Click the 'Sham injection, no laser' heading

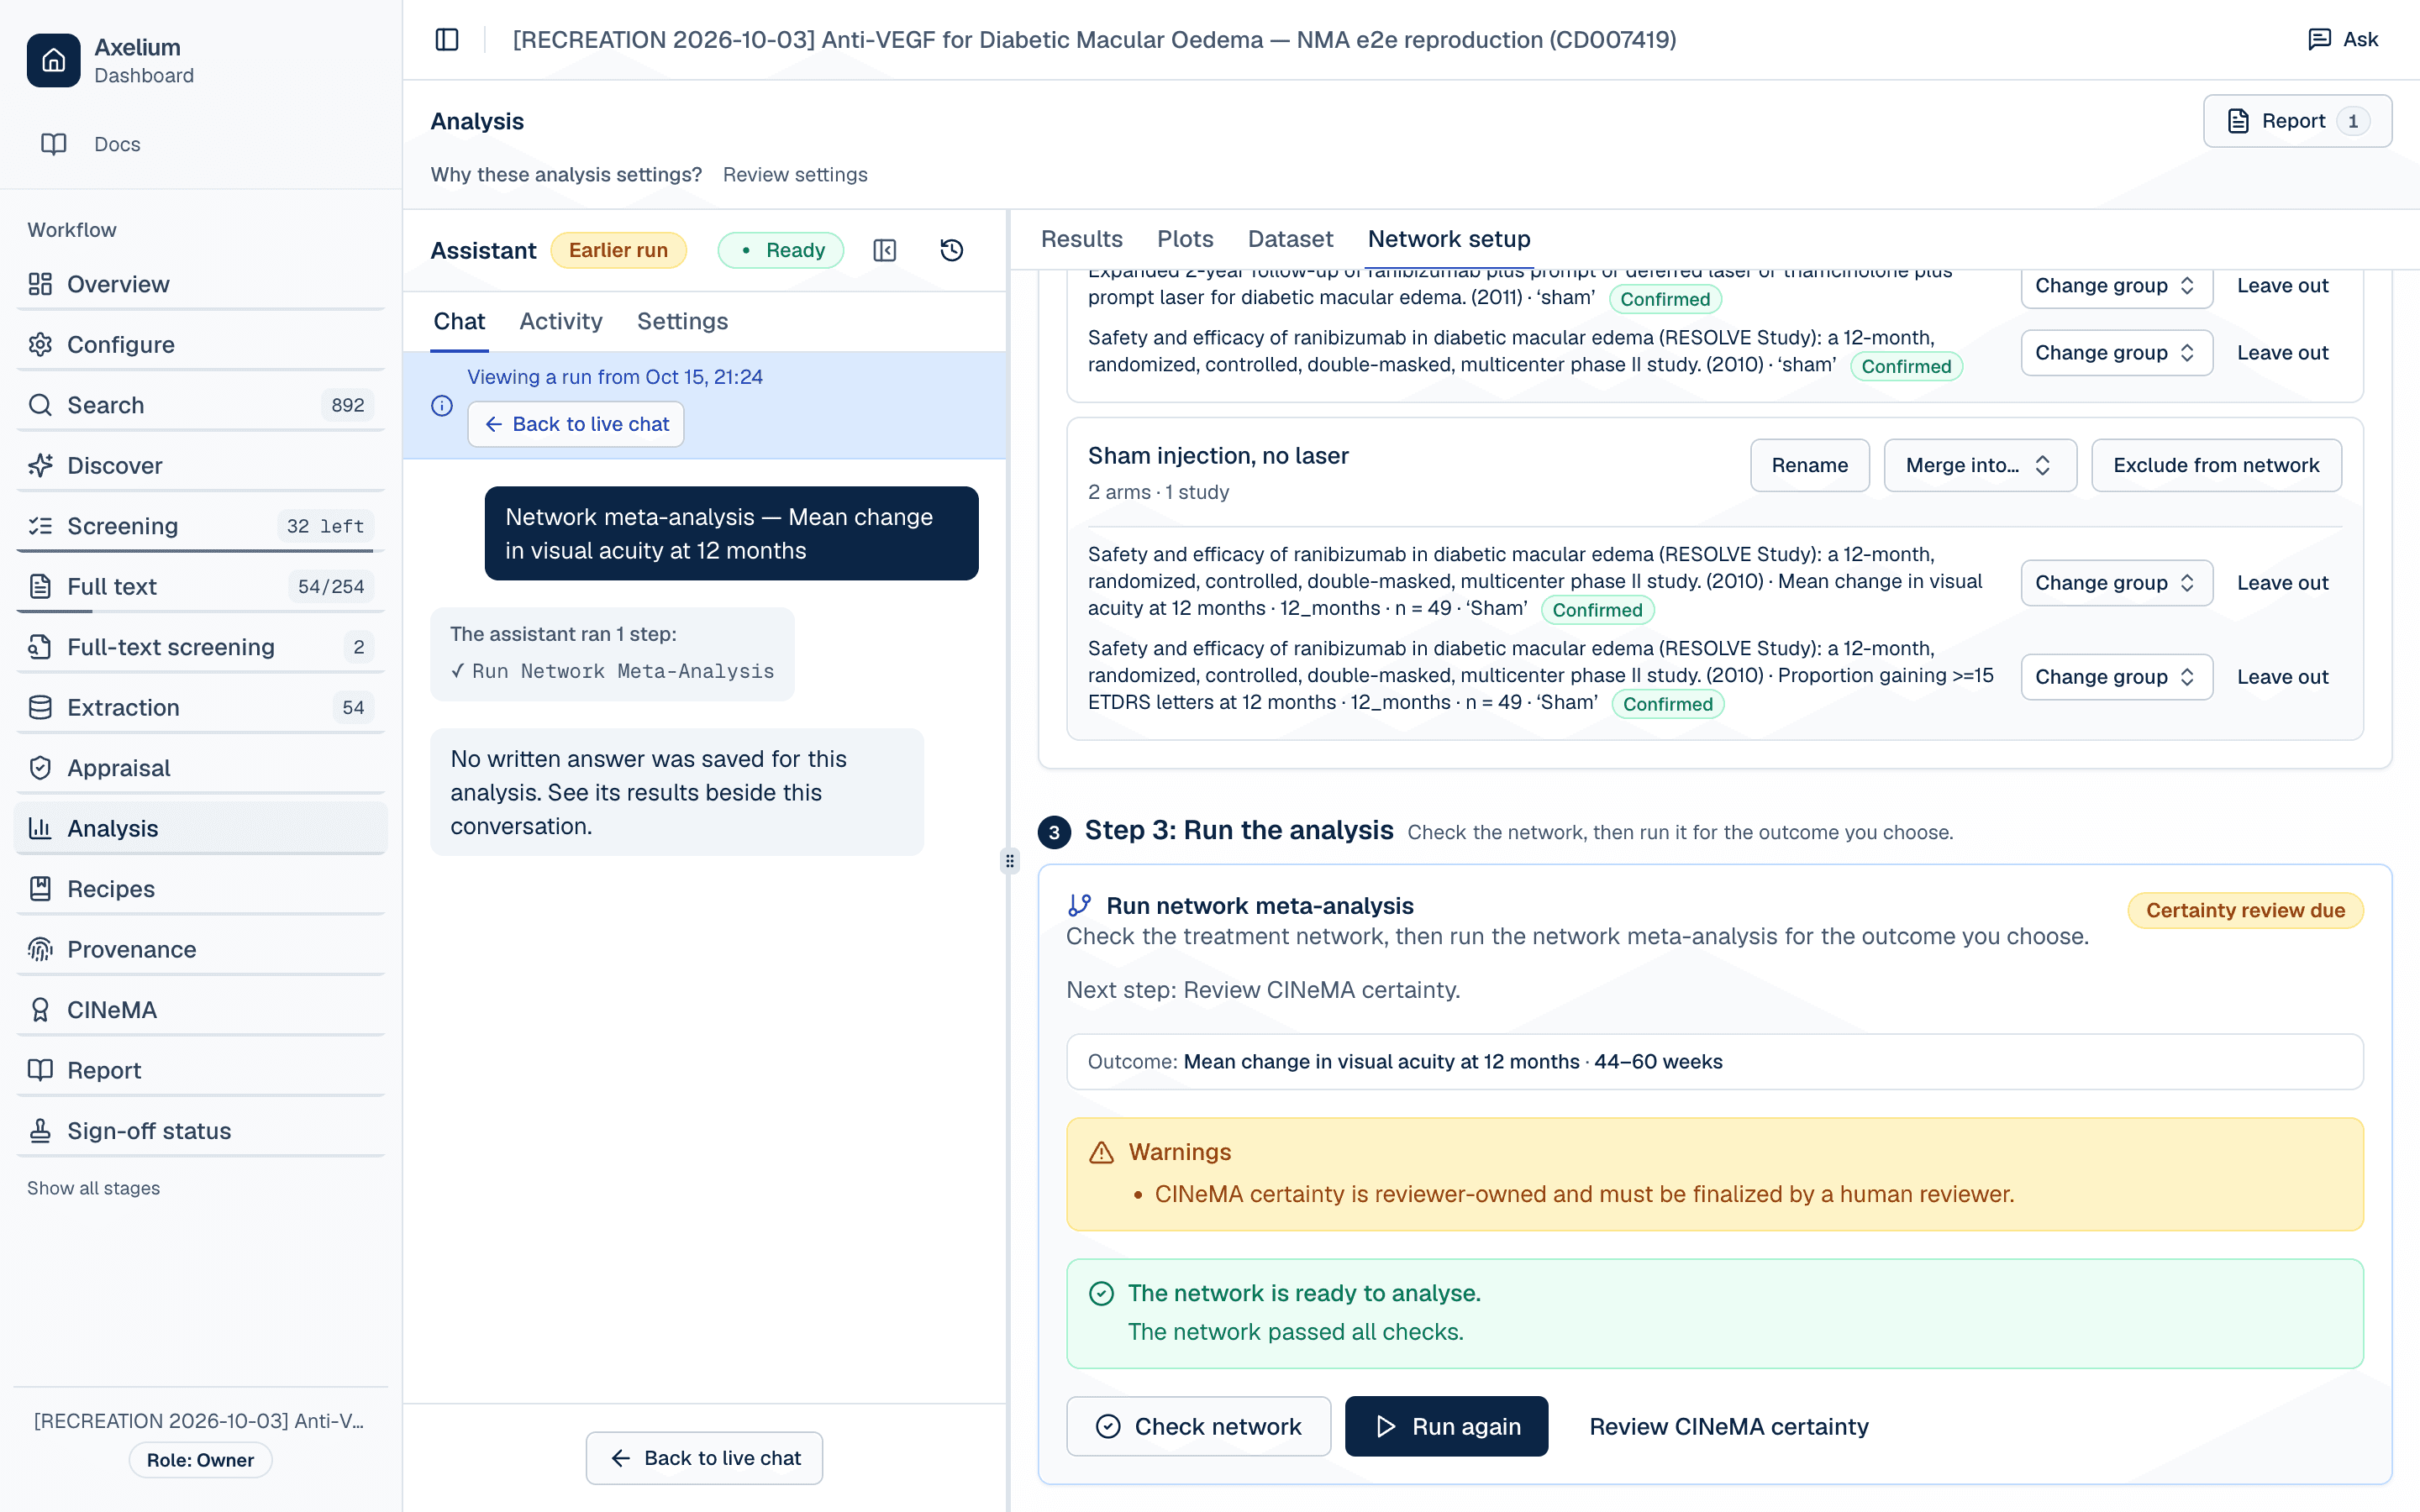[1218, 456]
